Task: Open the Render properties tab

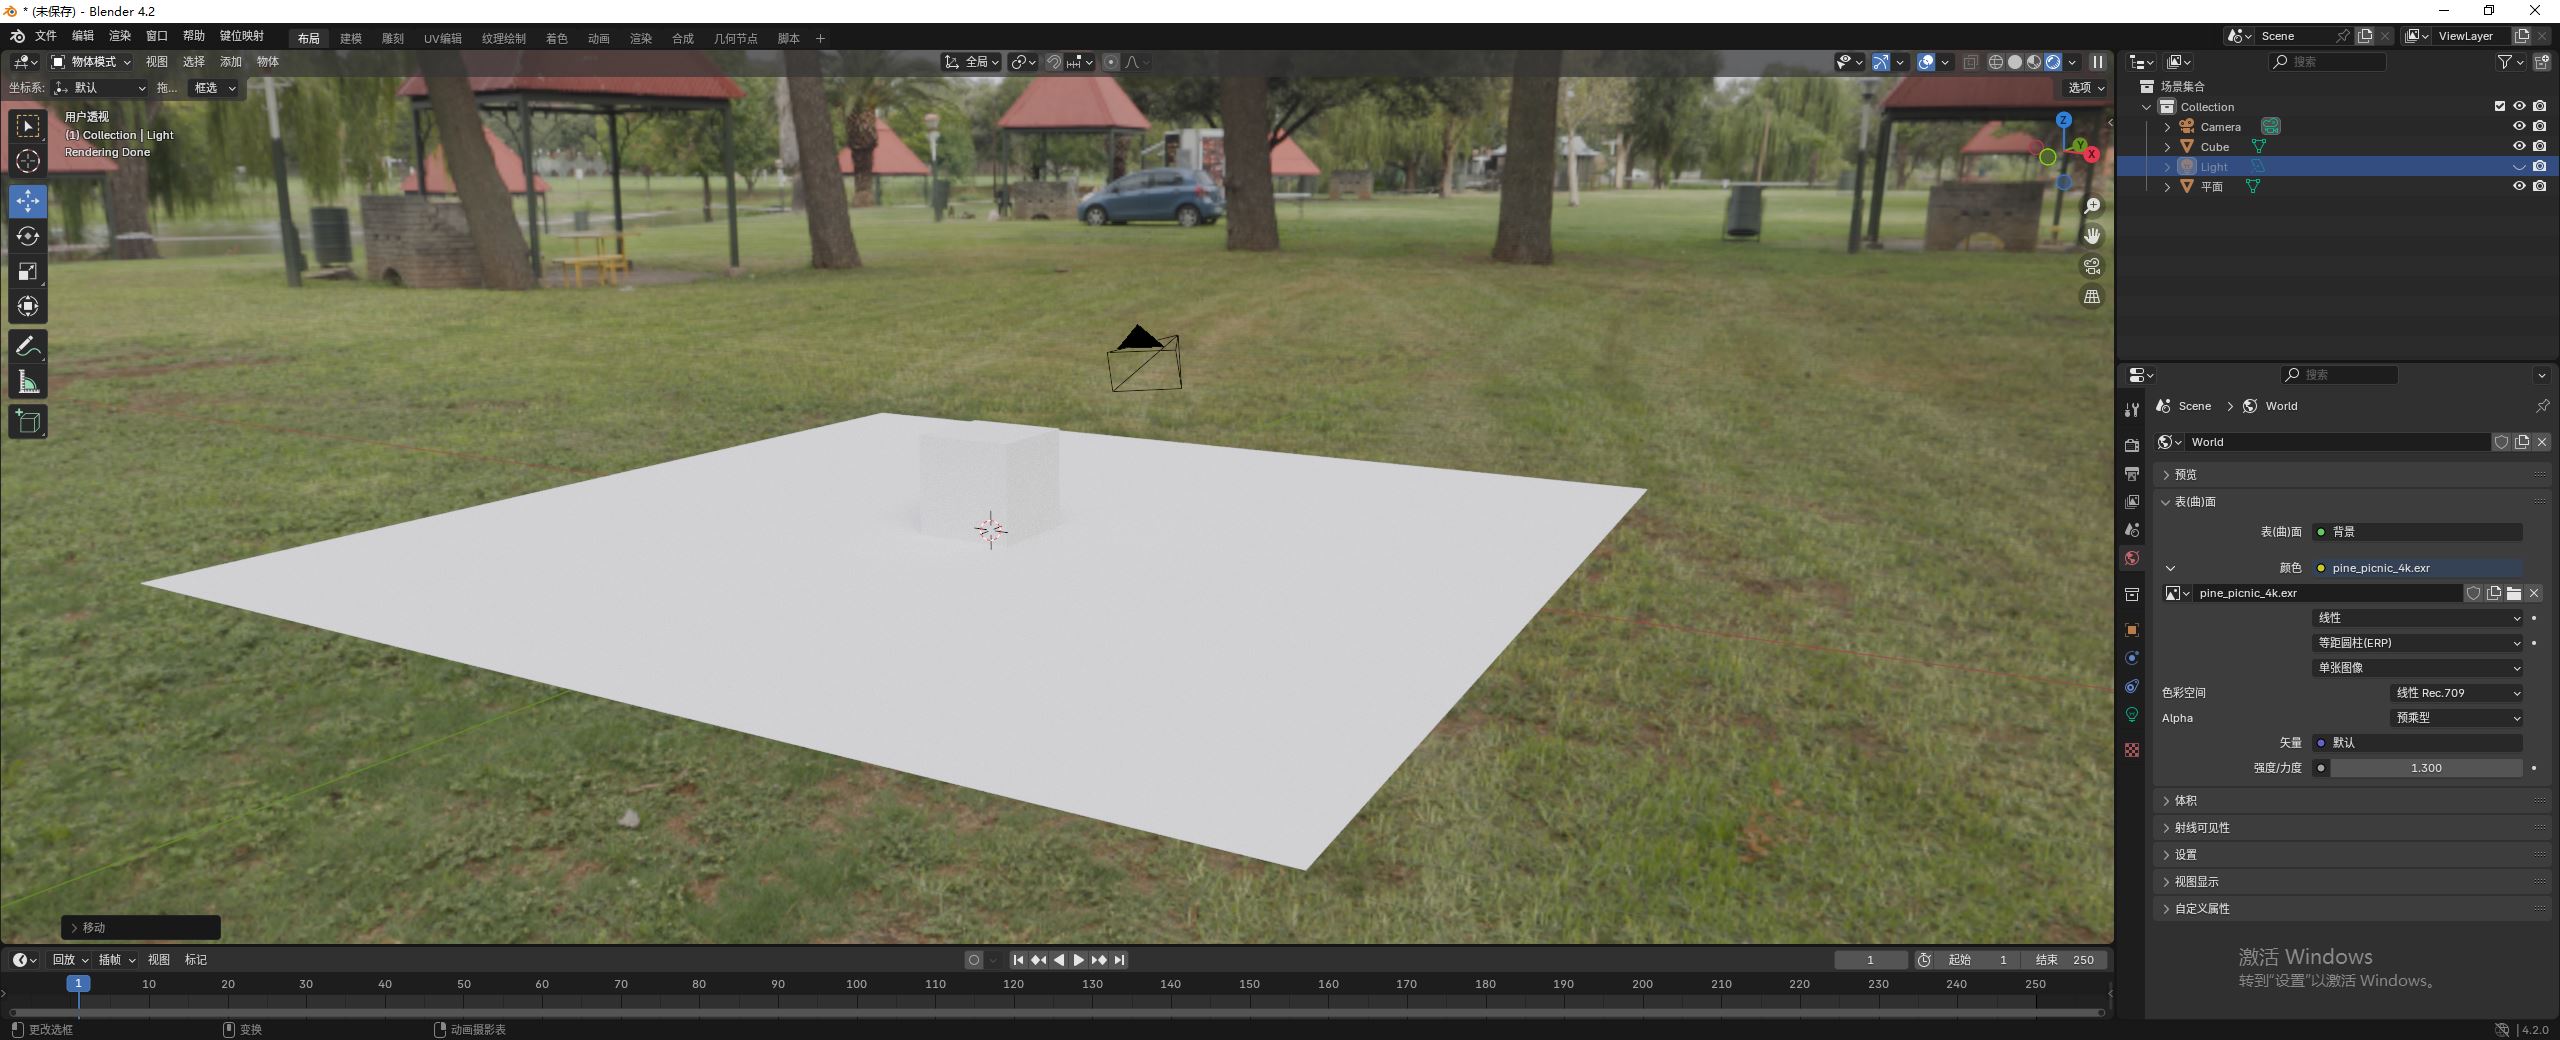Action: 2132,445
